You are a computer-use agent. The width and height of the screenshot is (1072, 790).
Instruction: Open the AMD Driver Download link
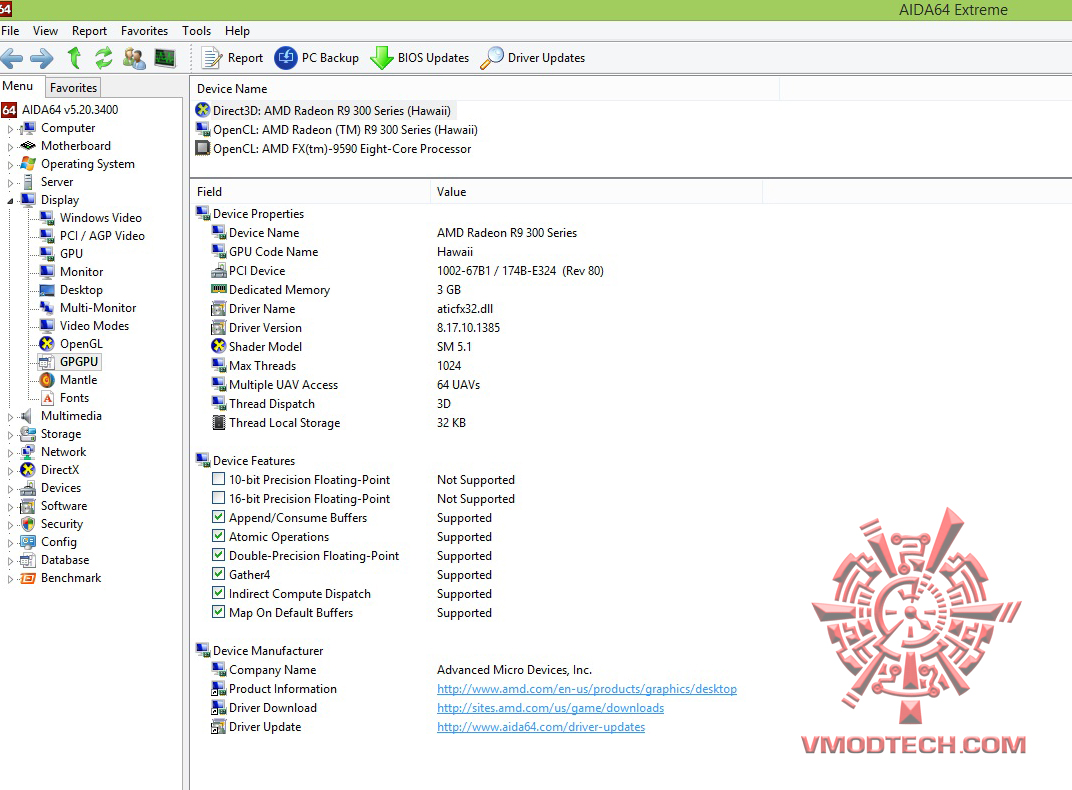[x=550, y=708]
